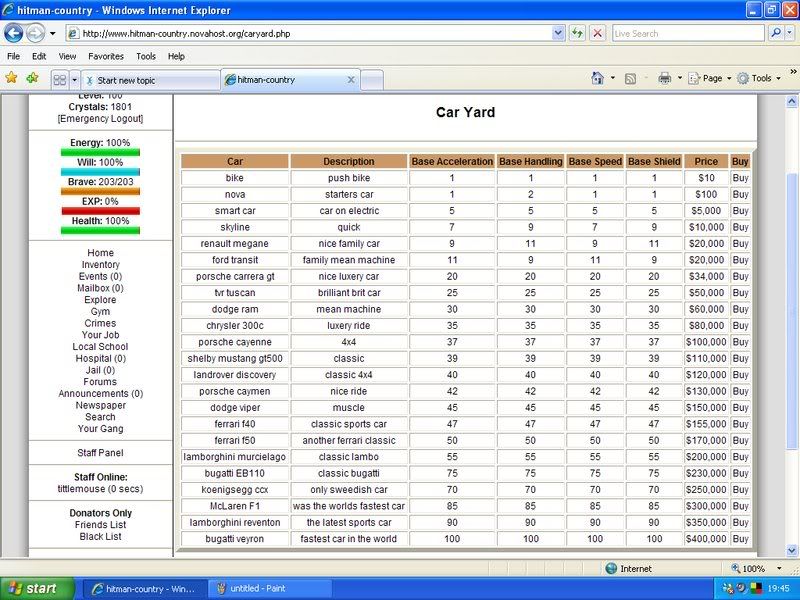
Task: Click the Home page icon
Action: (x=597, y=78)
